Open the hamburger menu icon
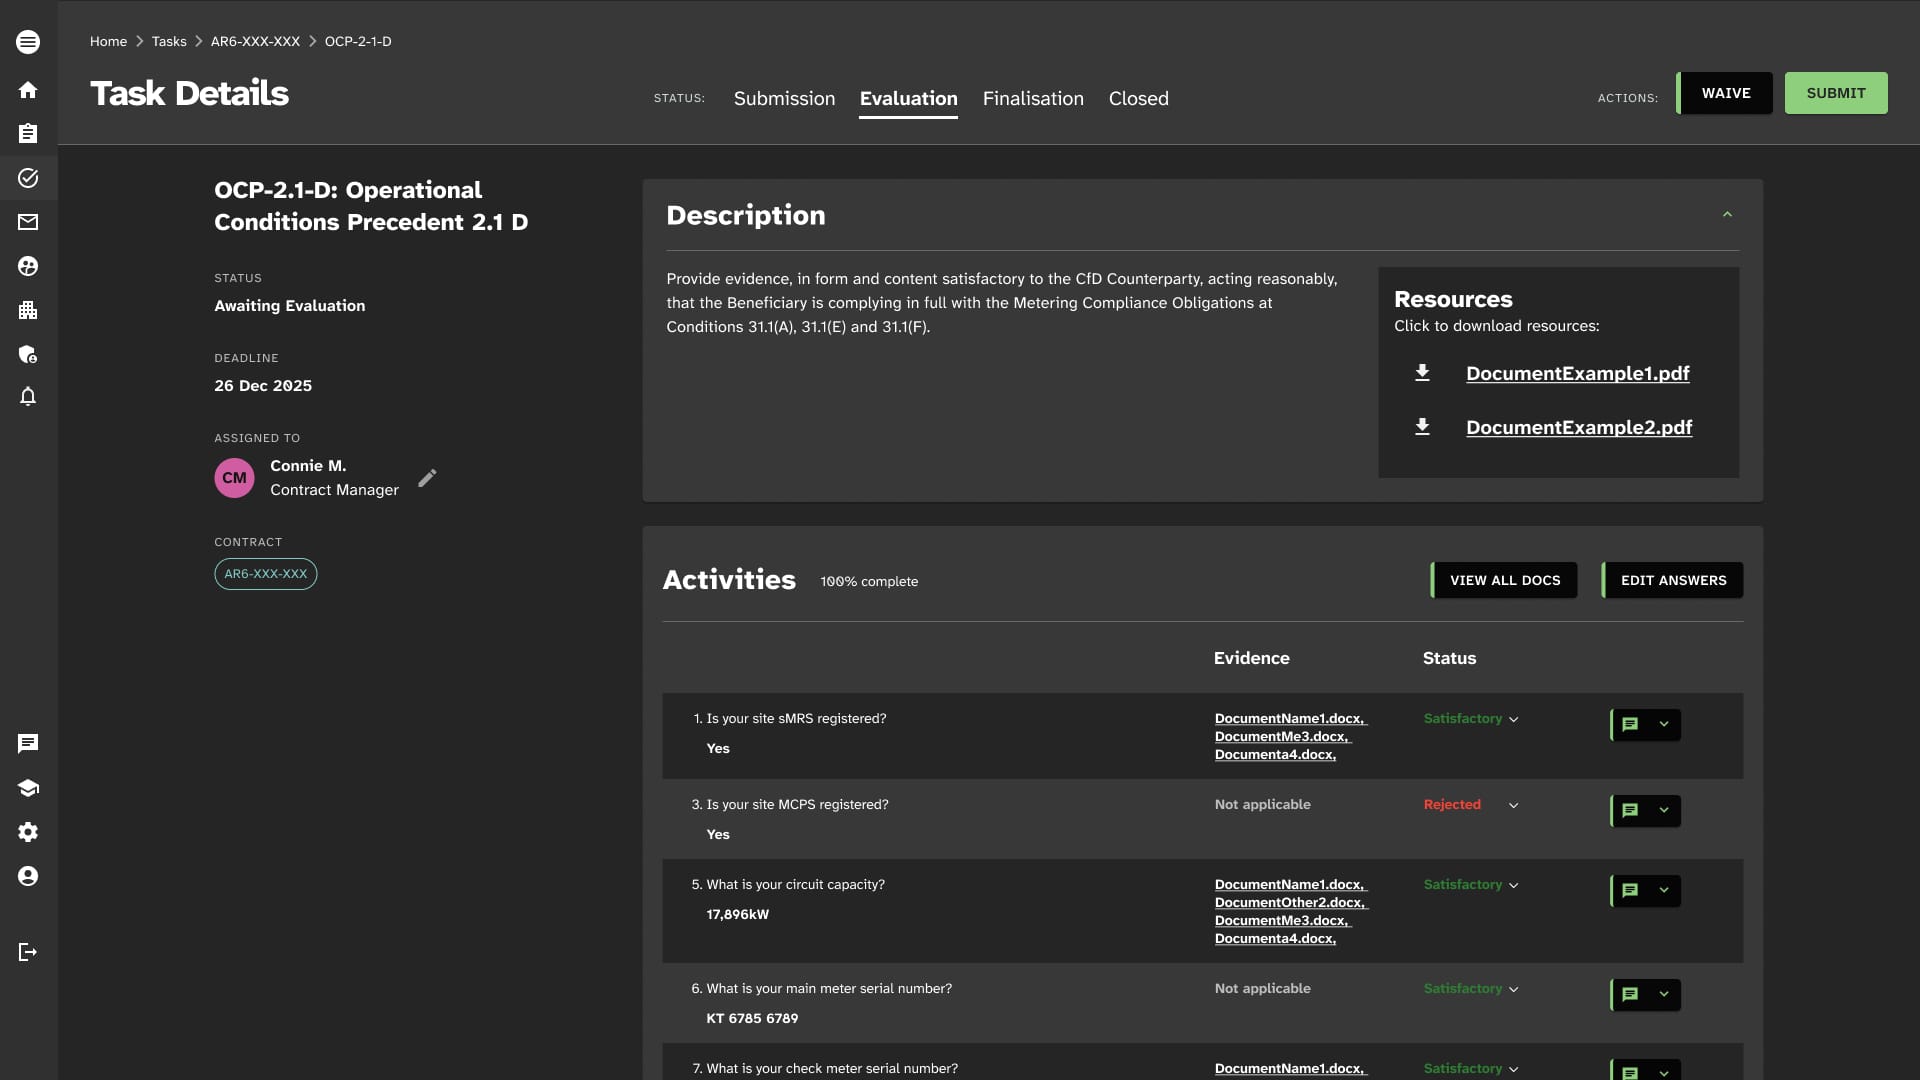This screenshot has height=1080, width=1920. [x=28, y=42]
